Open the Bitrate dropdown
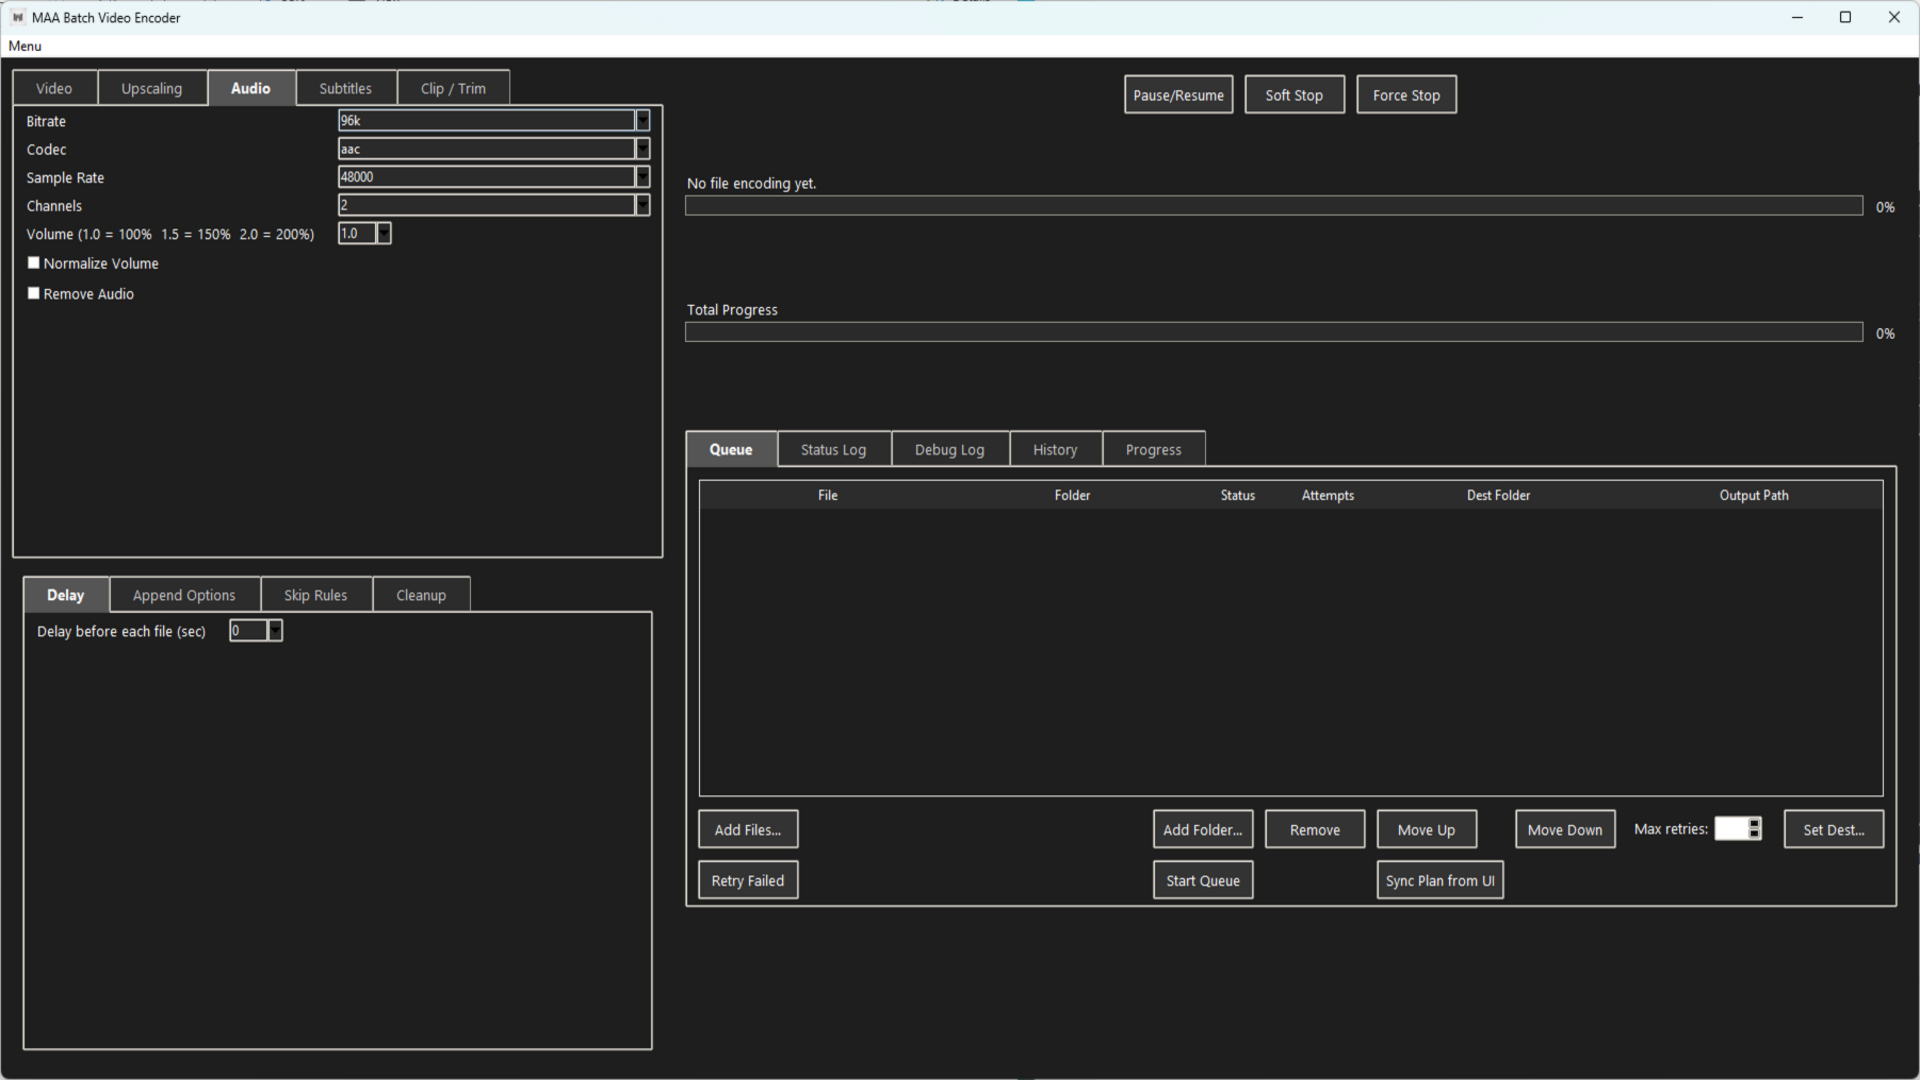1920x1080 pixels. pyautogui.click(x=642, y=120)
